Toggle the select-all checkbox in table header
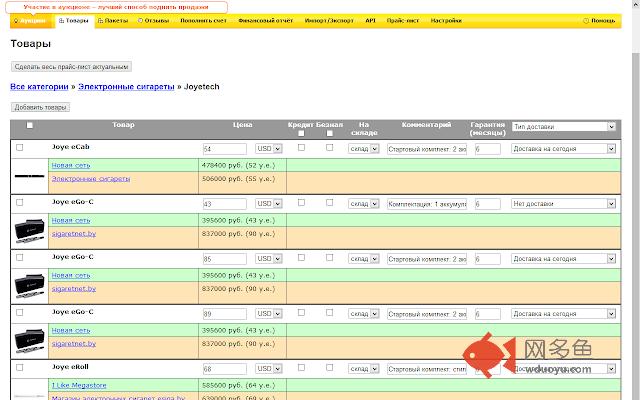Viewport: 640px width, 400px height. pos(29,125)
